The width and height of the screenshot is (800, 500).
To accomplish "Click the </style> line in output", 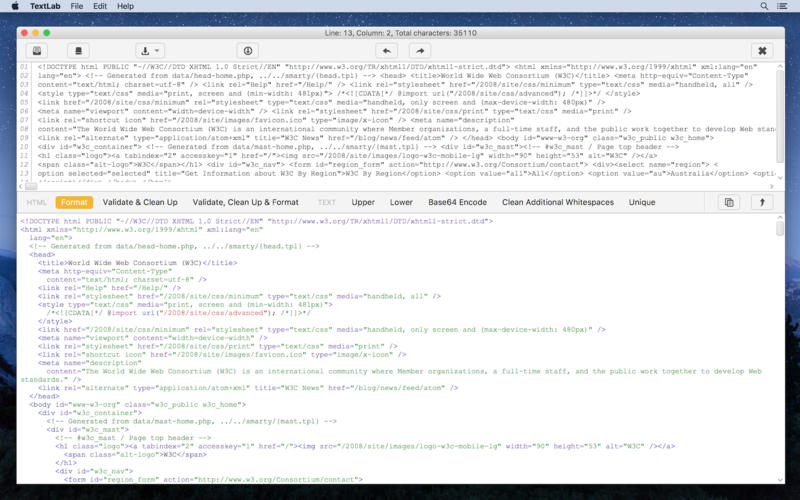I will (55, 321).
